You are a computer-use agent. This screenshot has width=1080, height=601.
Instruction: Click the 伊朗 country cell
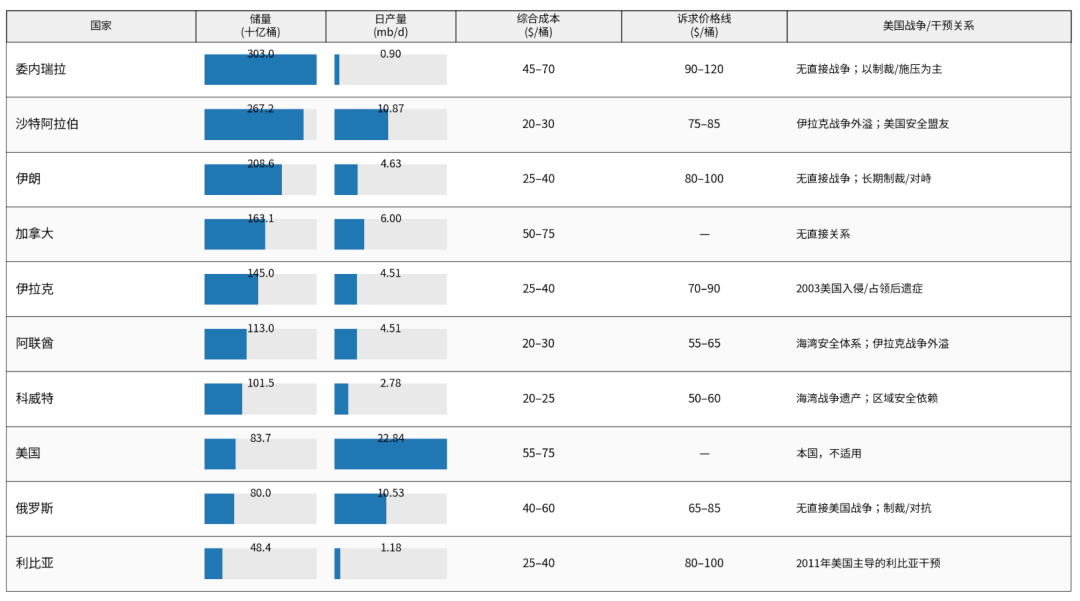point(28,179)
